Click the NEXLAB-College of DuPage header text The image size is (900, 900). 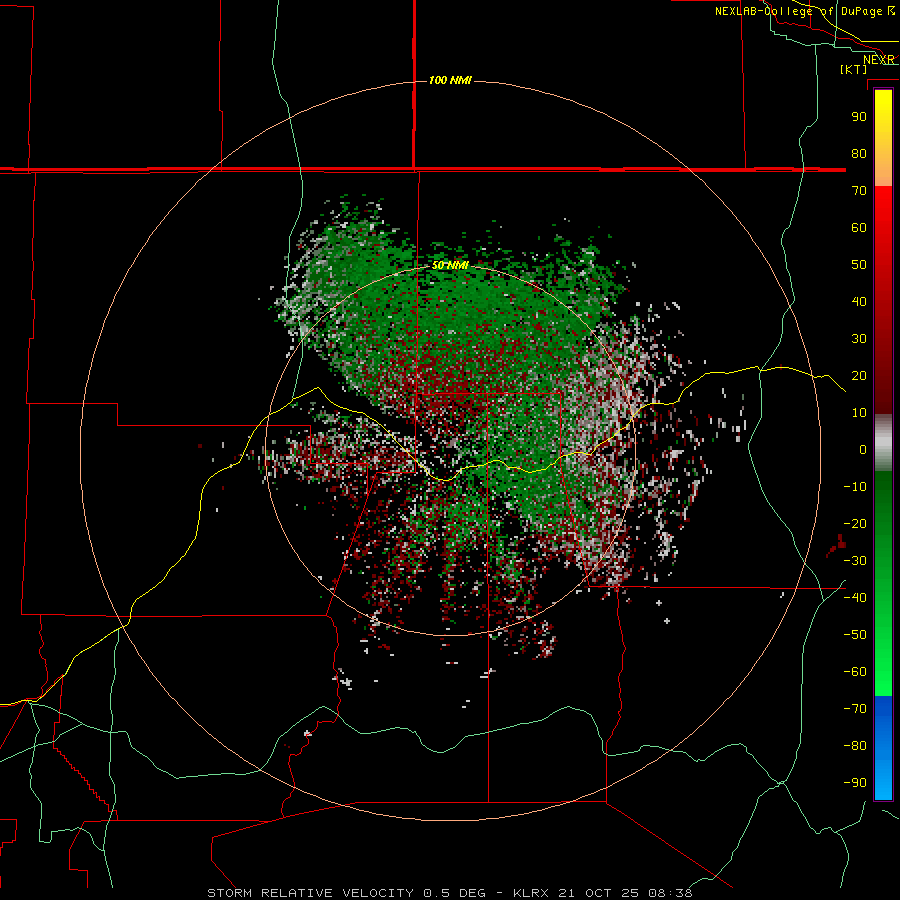805,11
